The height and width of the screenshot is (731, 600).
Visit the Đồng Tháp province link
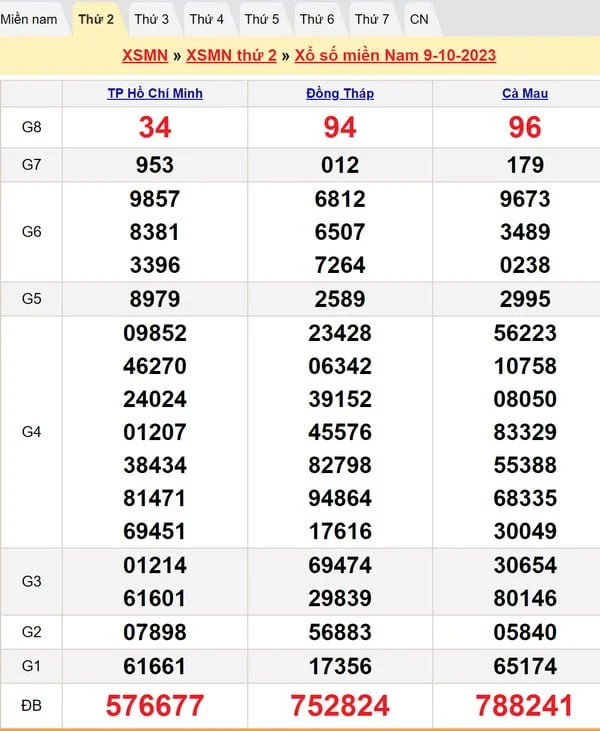(340, 93)
